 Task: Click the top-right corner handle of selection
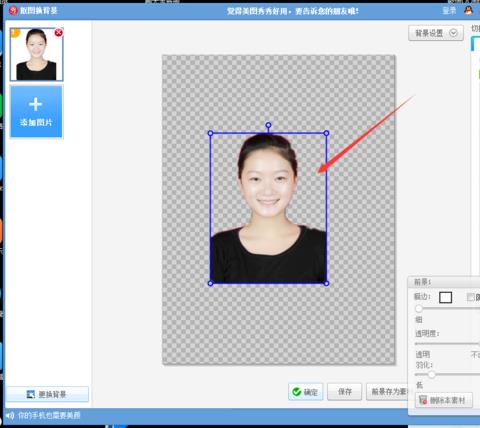click(326, 133)
